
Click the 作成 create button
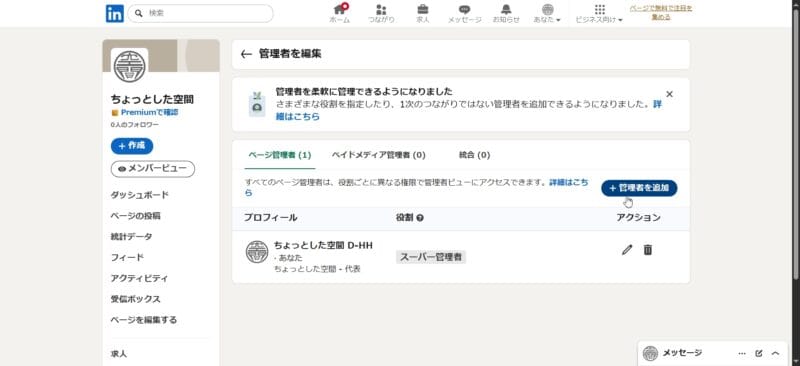click(x=132, y=146)
